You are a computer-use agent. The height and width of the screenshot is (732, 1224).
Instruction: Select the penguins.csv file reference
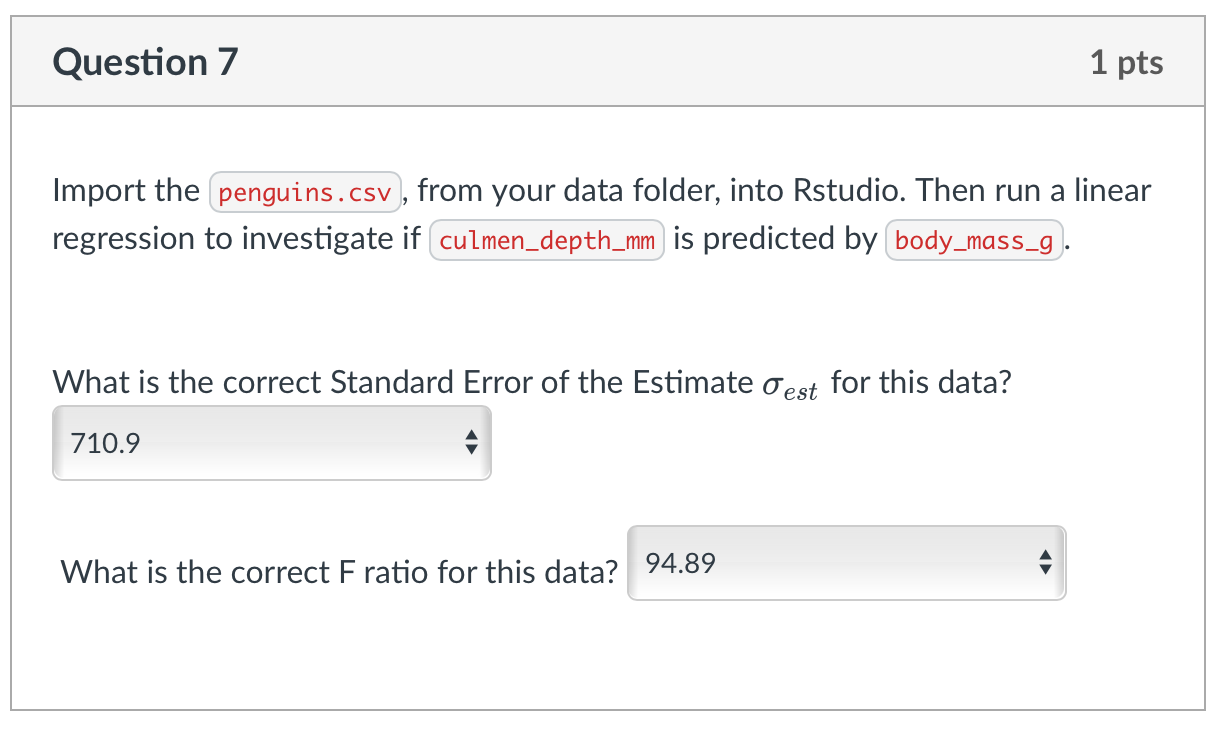point(305,191)
